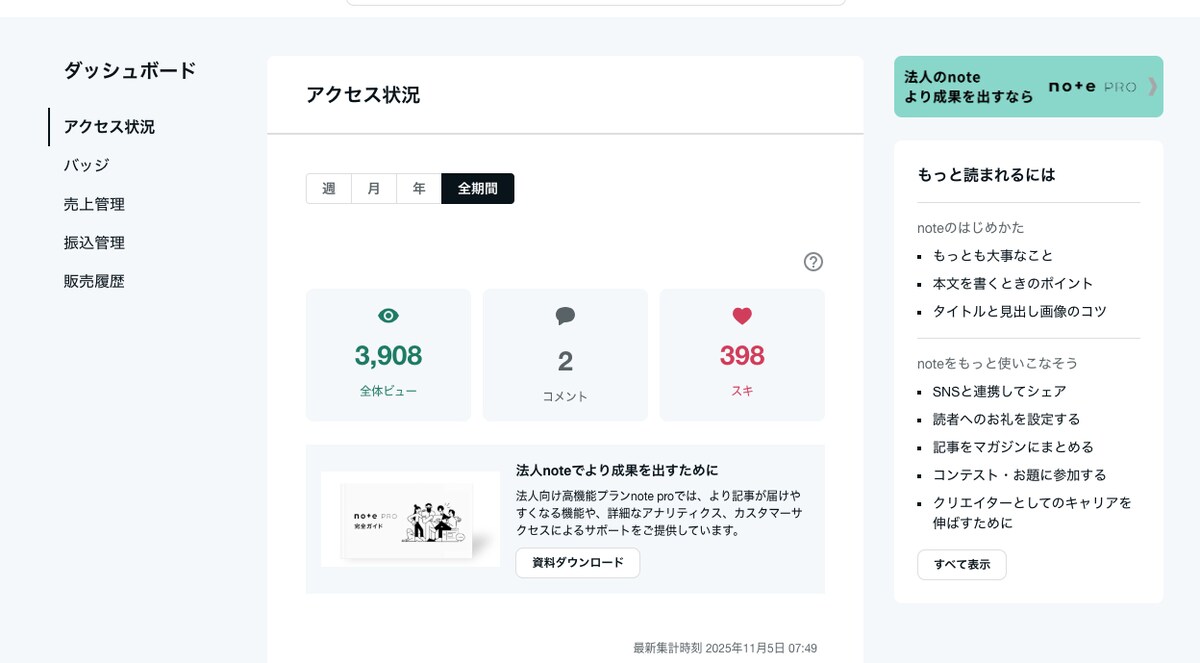Click the 最新集計時刻 timestamp text
Viewport: 1200px width, 663px height.
(725, 648)
